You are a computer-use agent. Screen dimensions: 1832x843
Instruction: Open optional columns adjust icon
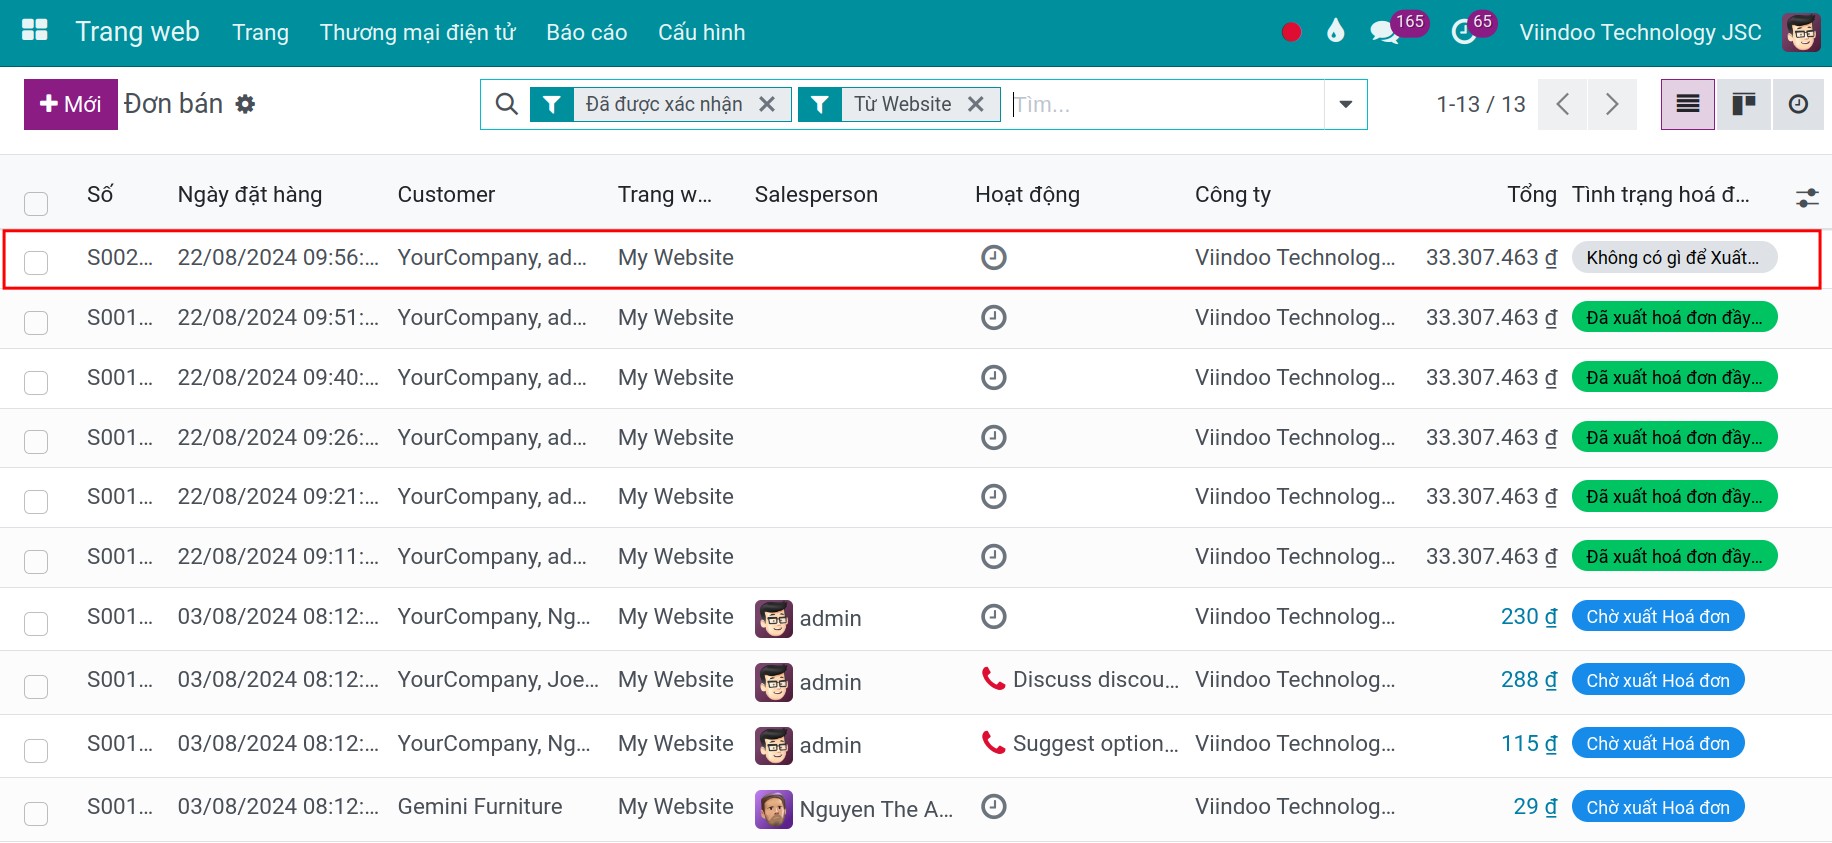click(1807, 197)
